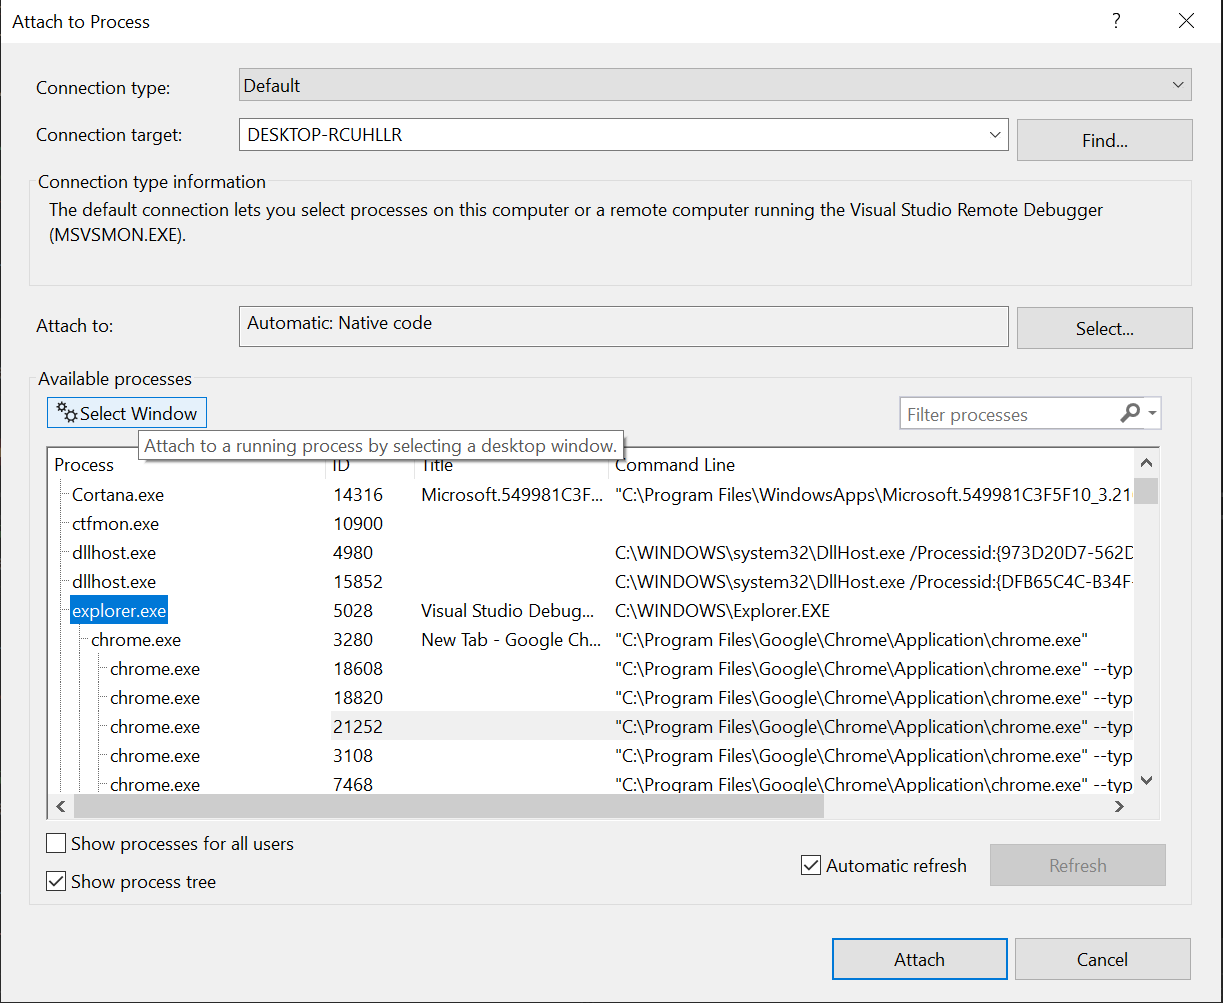Disable Automatic refresh
The width and height of the screenshot is (1223, 1003).
pos(811,865)
